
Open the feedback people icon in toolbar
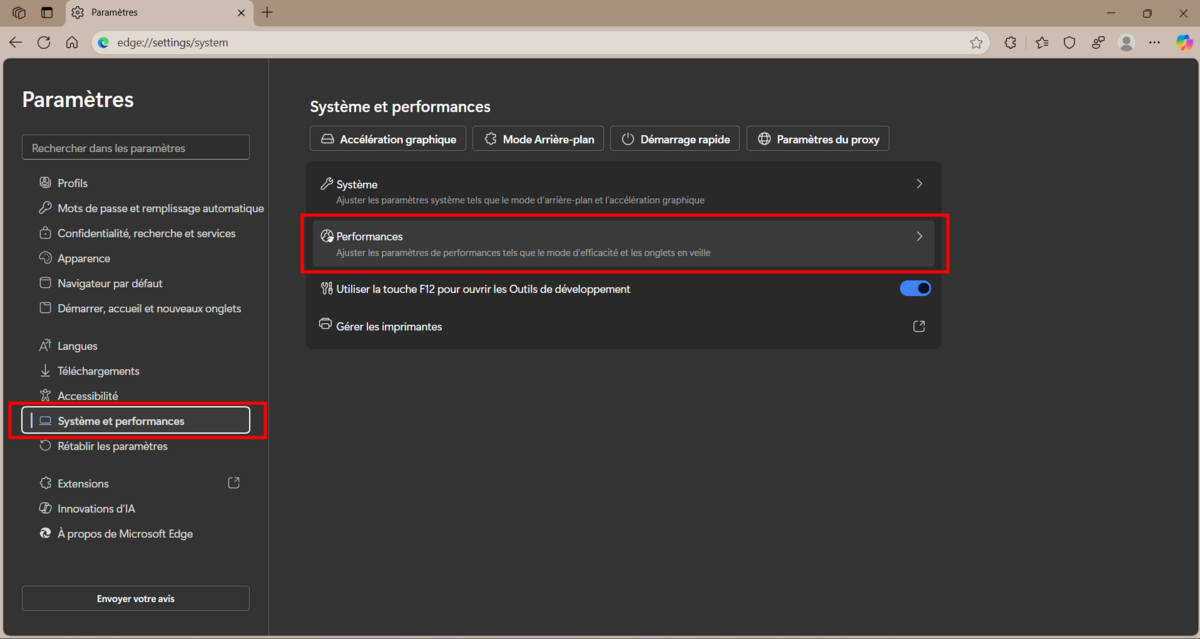(1098, 43)
